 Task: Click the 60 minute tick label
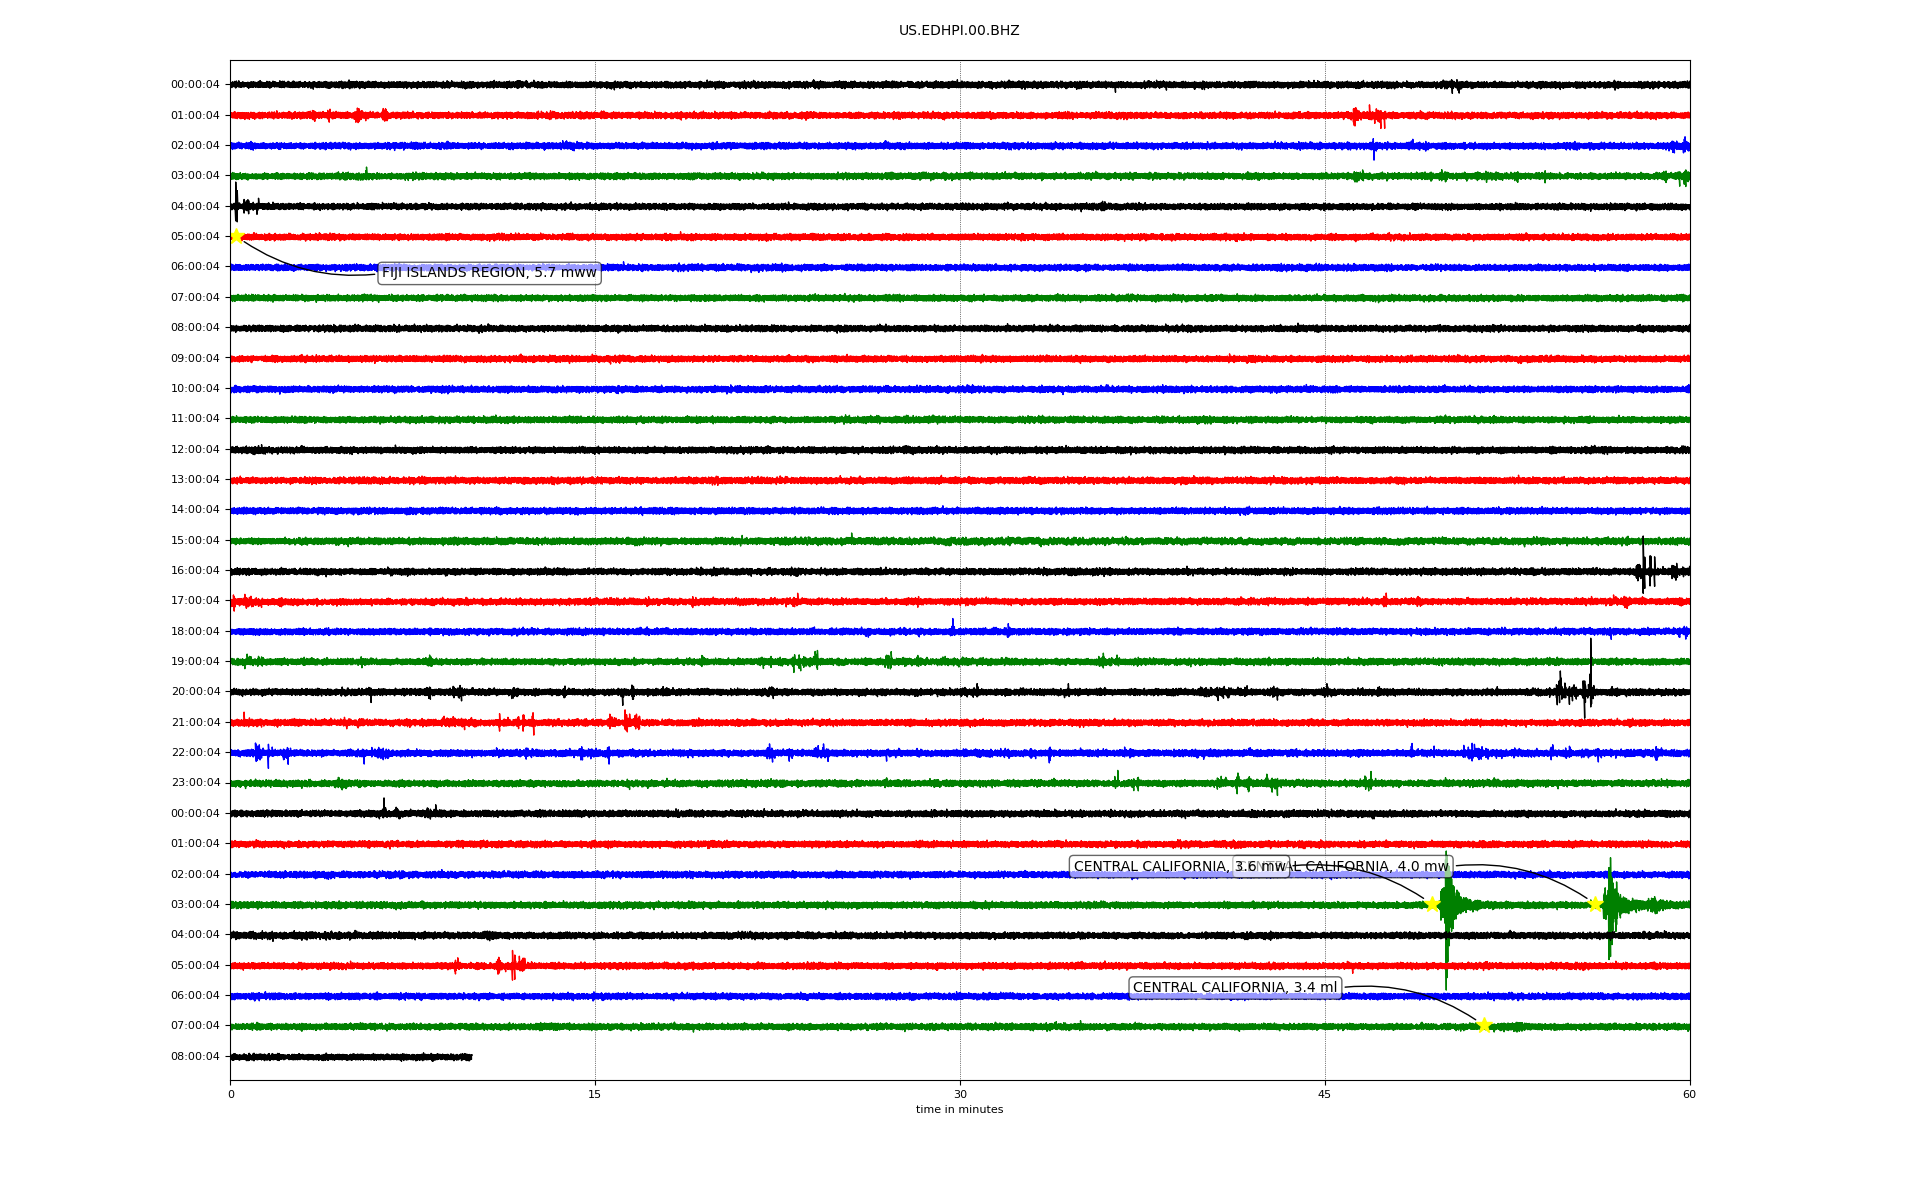pyautogui.click(x=1689, y=1094)
